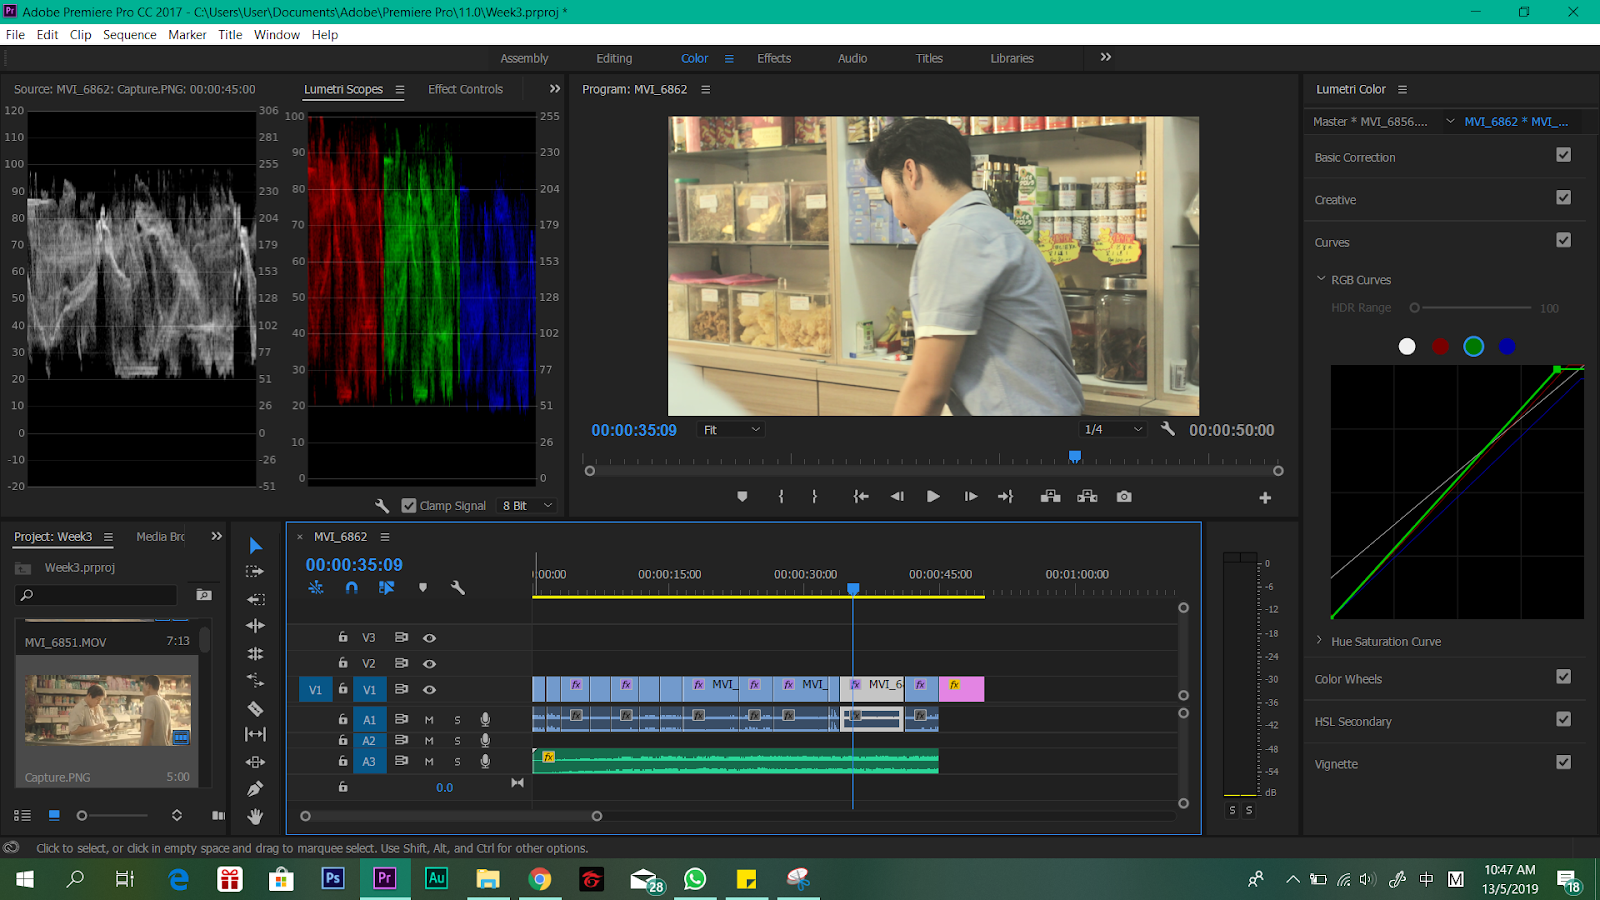Select the Selection arrow tool
1600x900 pixels.
click(x=255, y=545)
